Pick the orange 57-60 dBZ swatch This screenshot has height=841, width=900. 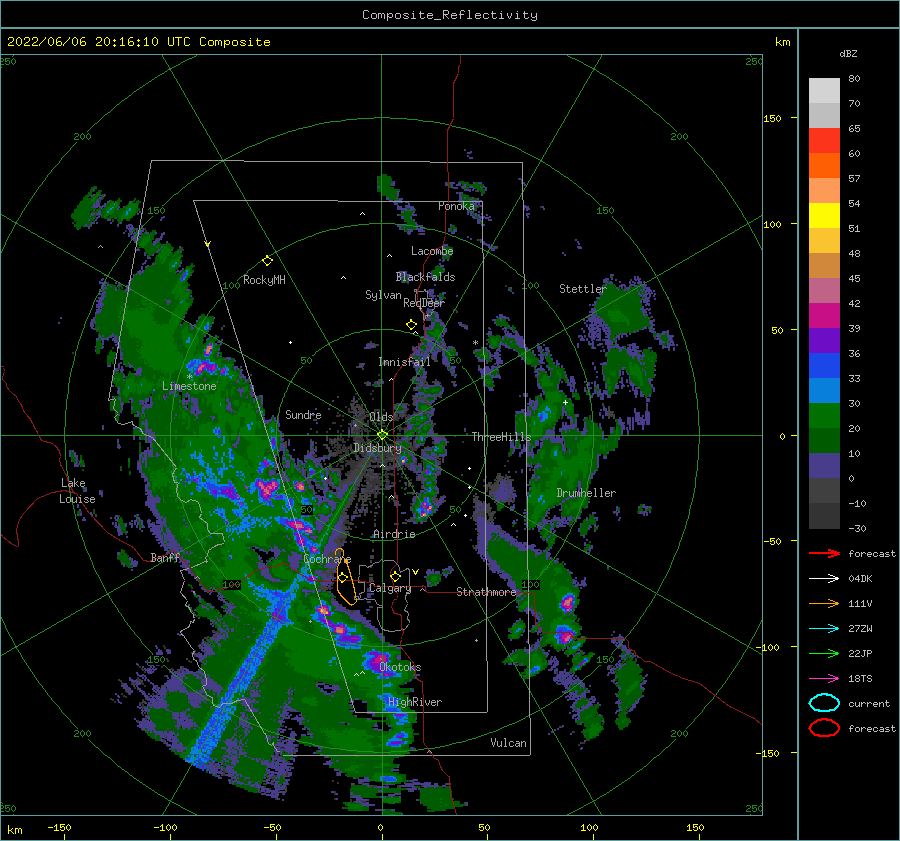(x=824, y=166)
